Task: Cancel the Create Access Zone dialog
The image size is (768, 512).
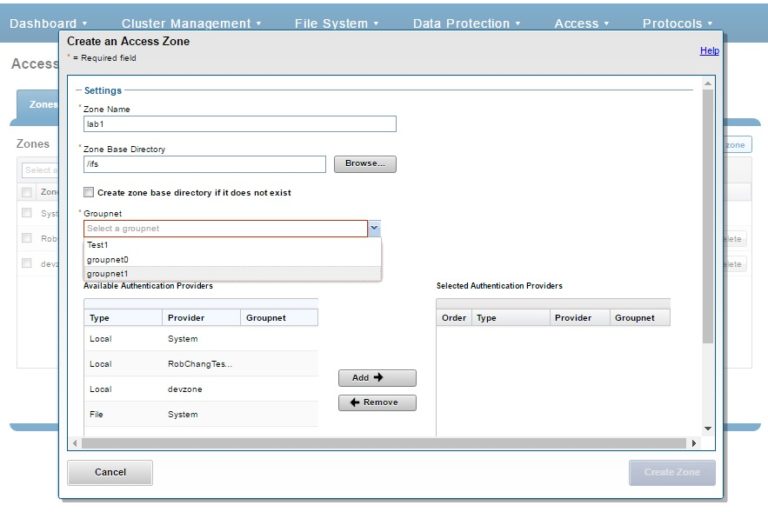Action: [x=110, y=472]
